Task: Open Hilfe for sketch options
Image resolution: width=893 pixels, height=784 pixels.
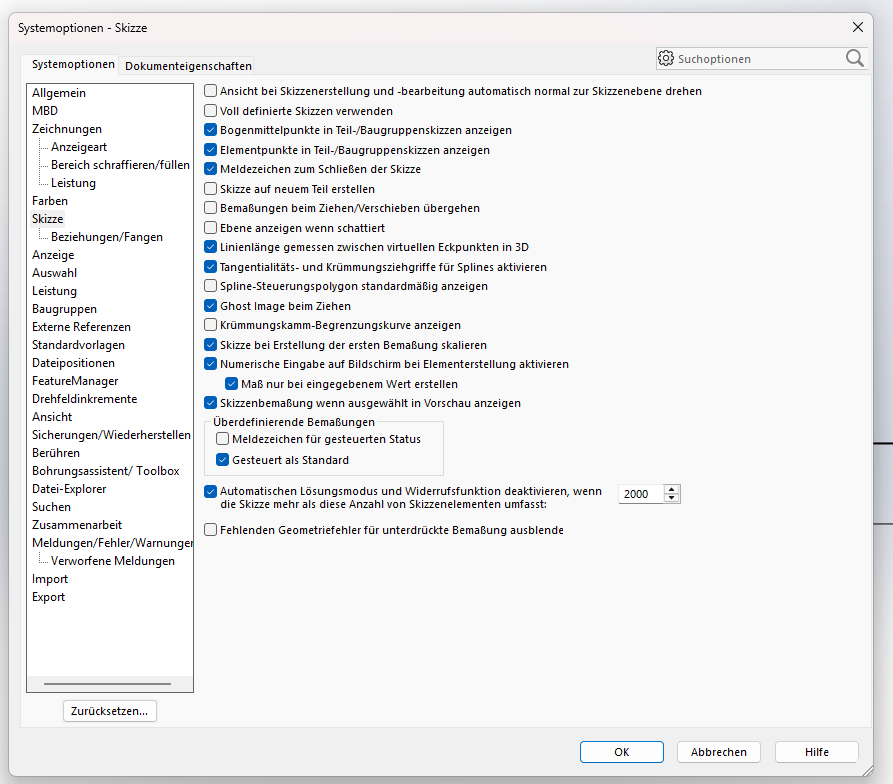Action: [x=816, y=752]
